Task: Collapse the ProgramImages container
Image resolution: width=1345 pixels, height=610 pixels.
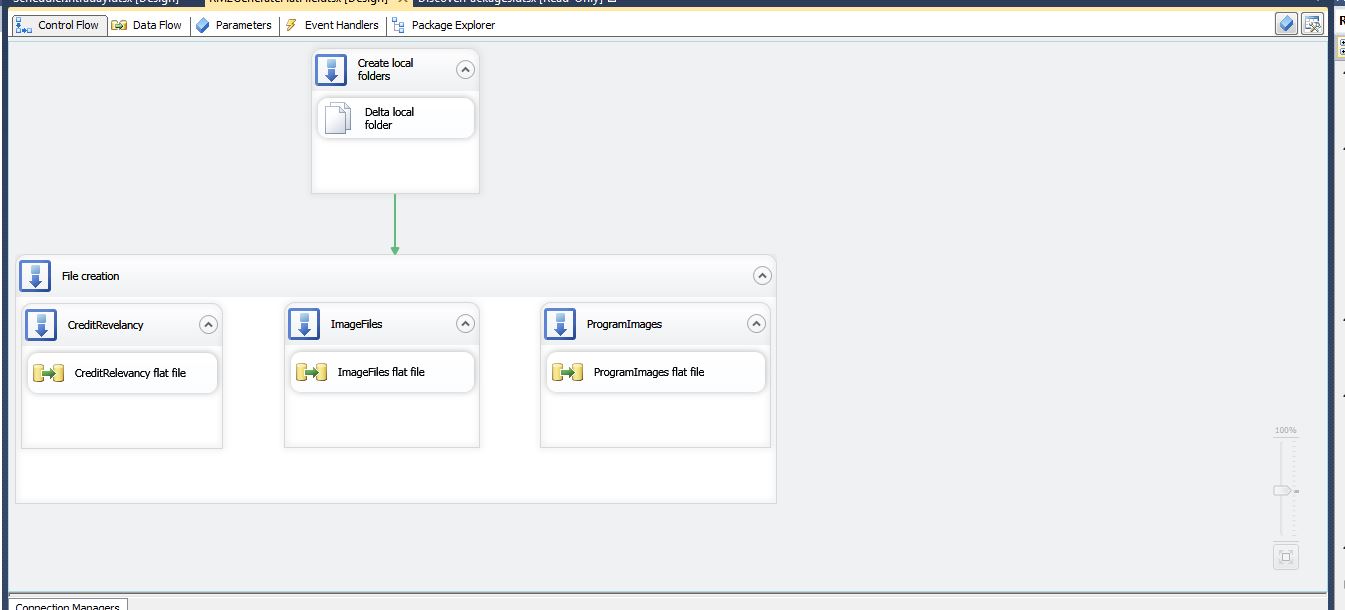Action: coord(756,323)
